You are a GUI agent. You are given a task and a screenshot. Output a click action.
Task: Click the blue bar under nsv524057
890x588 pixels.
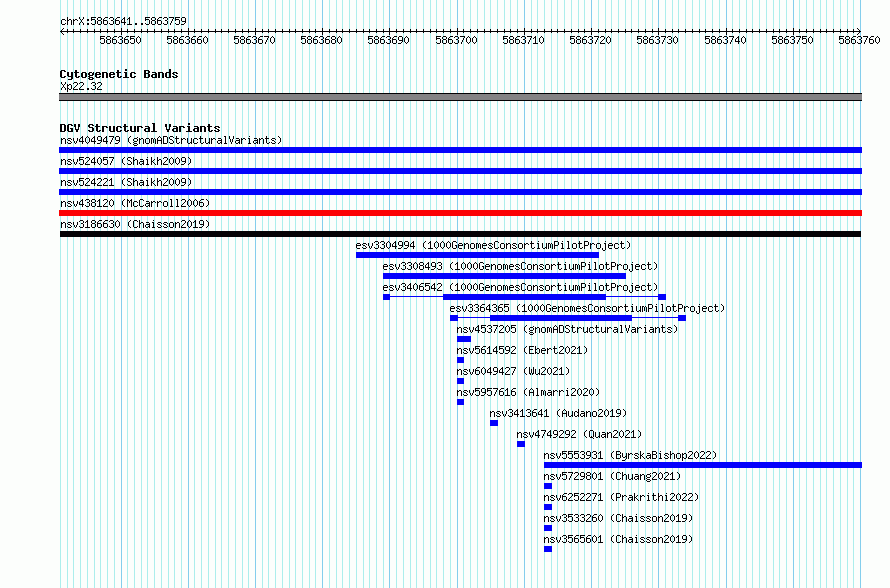click(x=460, y=171)
